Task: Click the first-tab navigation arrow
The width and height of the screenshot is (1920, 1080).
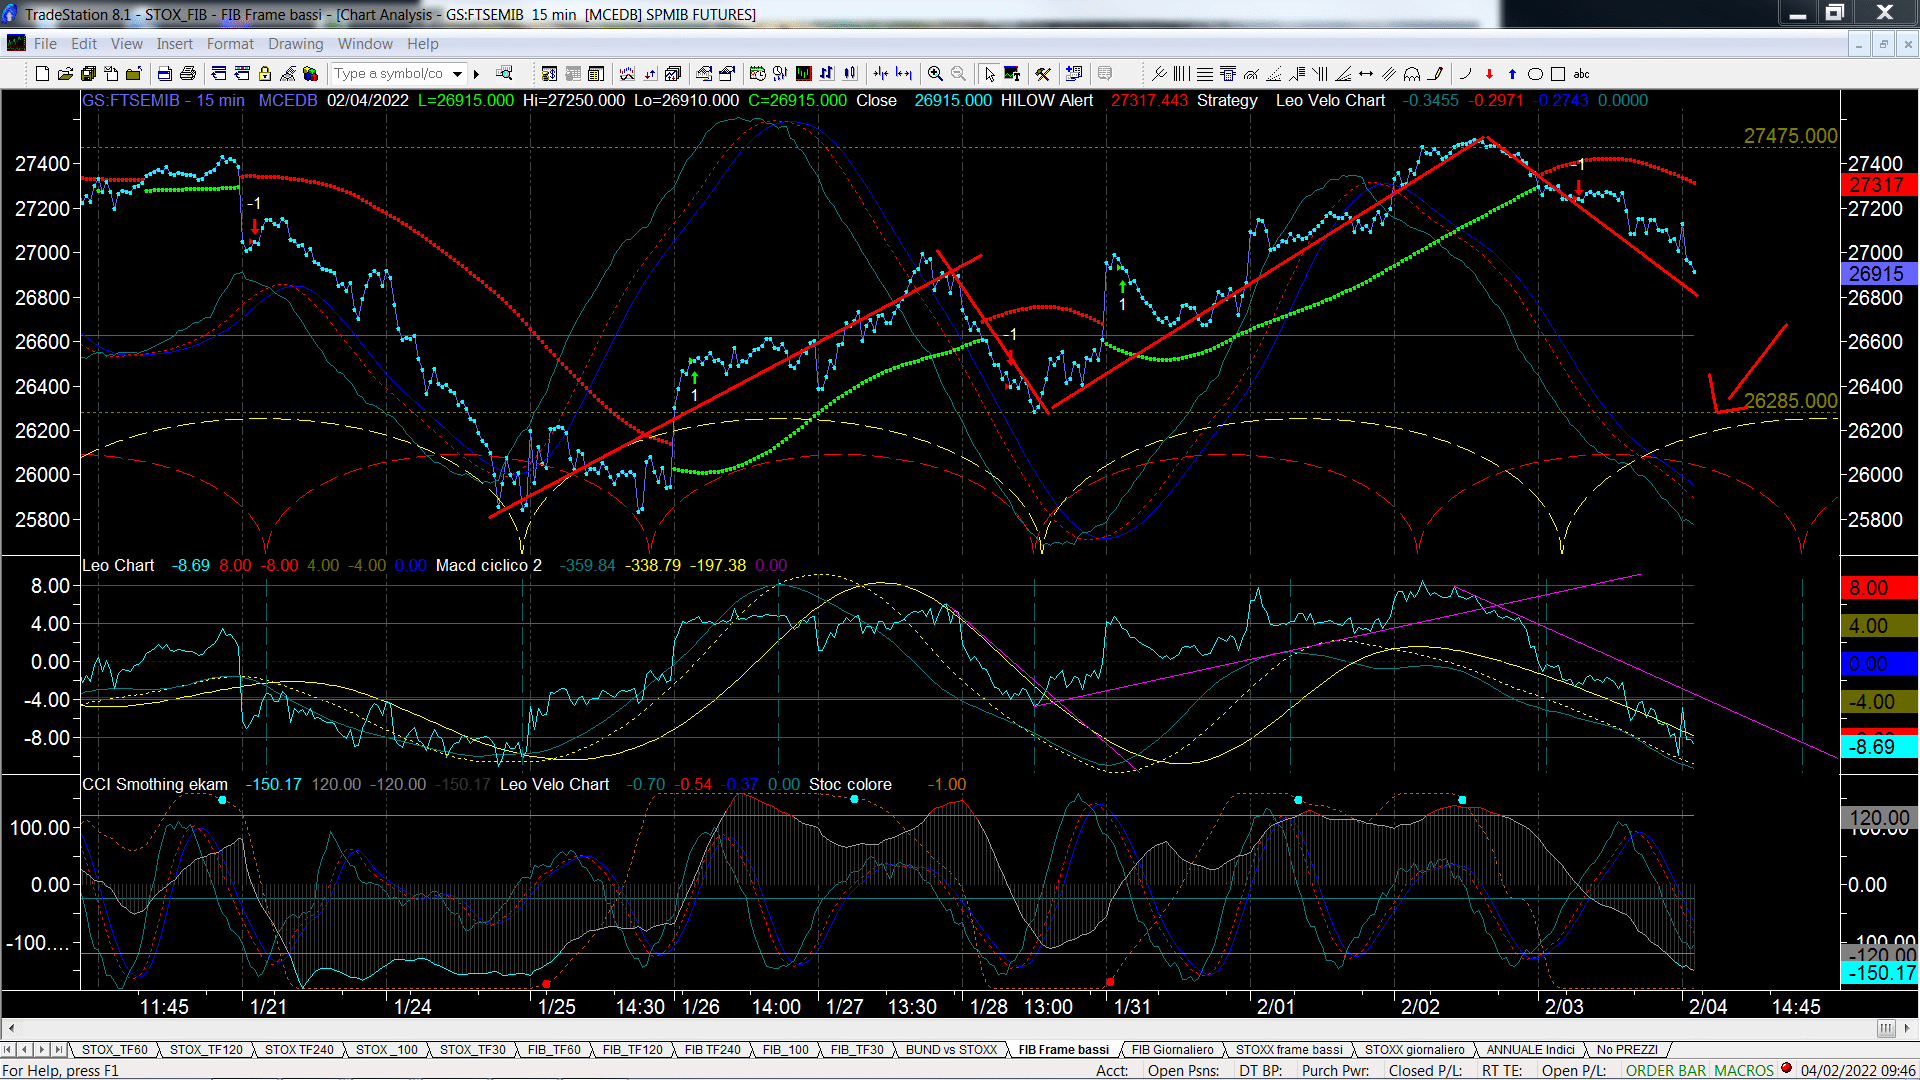Action: pyautogui.click(x=9, y=1049)
